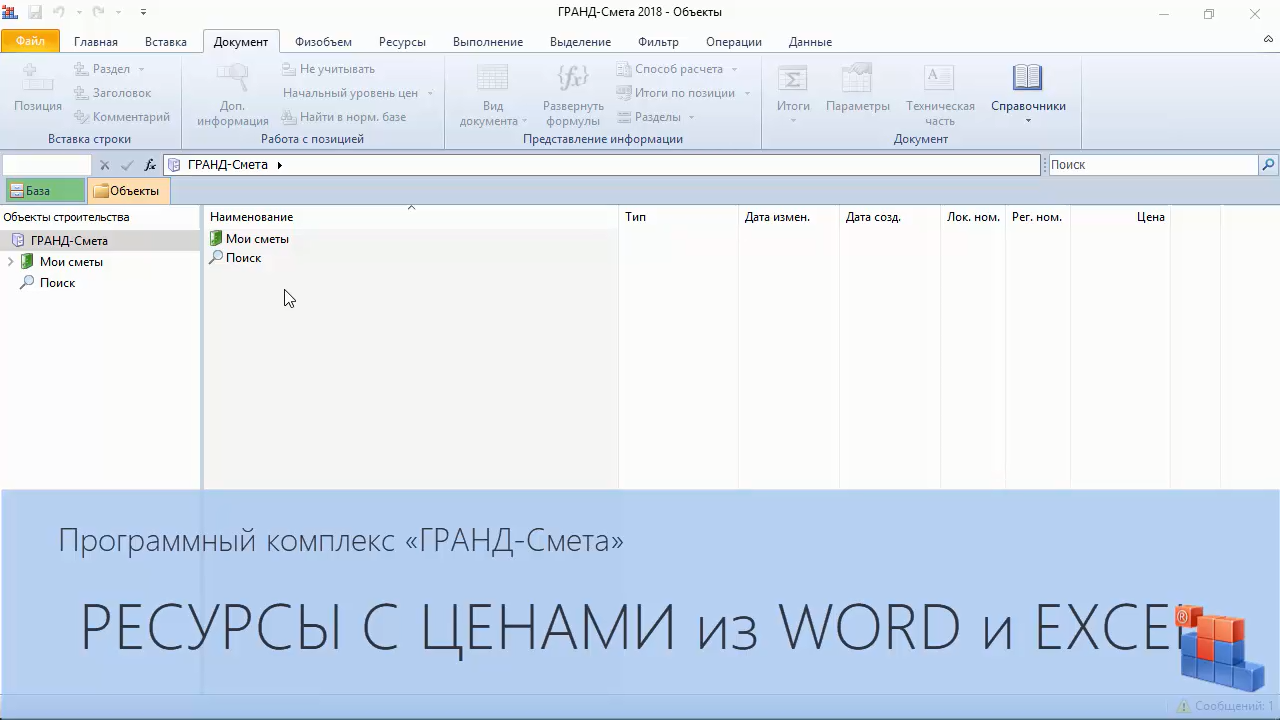Click the empty name box left of fx
The height and width of the screenshot is (720, 1280).
[x=47, y=165]
